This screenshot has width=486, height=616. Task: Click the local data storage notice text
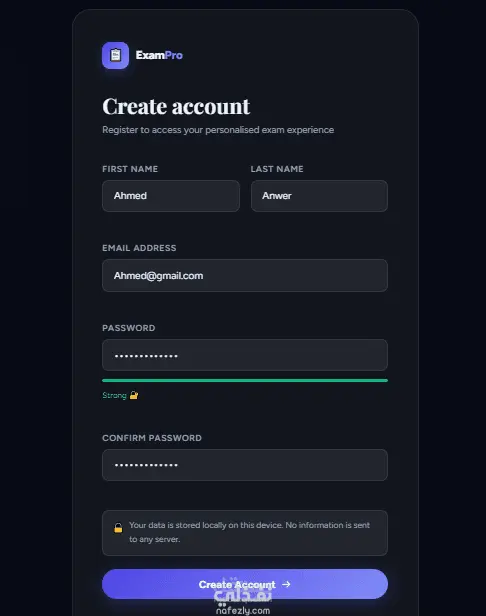tap(249, 532)
